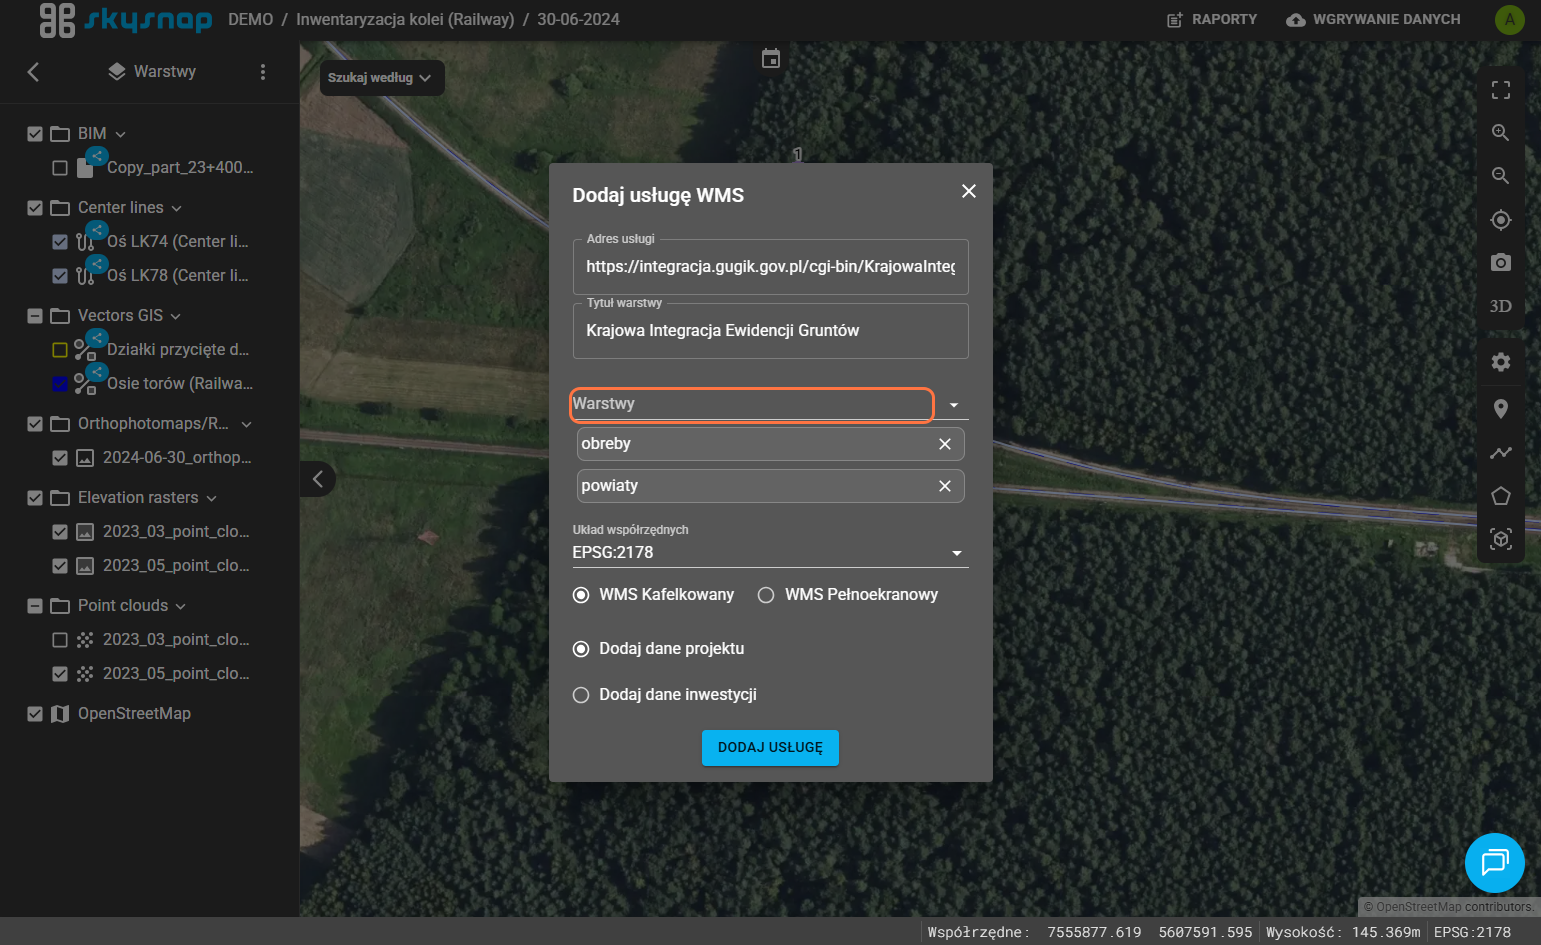Select the polyline measurement tool
1541x945 pixels.
pos(1500,453)
